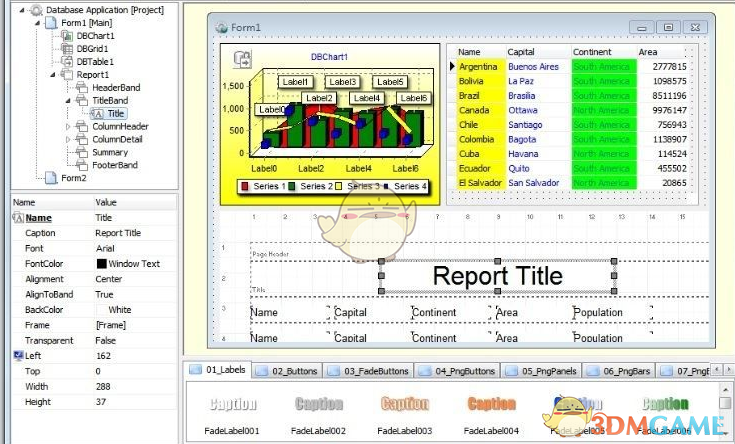Viewport: 735px width, 444px height.
Task: Click the 04_PngButtons tab folder icon
Action: tap(425, 371)
